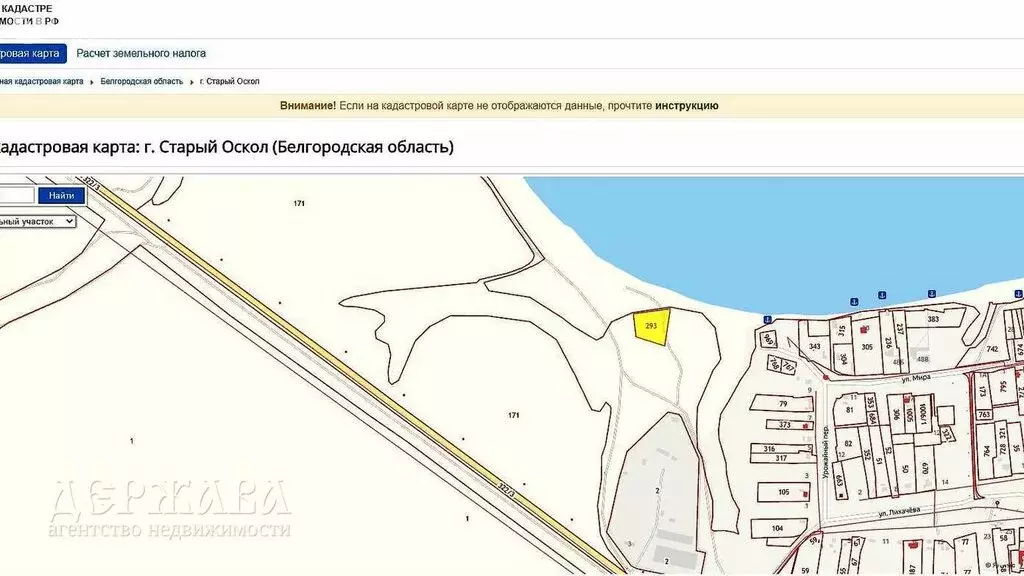Screen dimensions: 1024x576
Task: Click the red building marker in parcel 373
Action: coord(806,425)
